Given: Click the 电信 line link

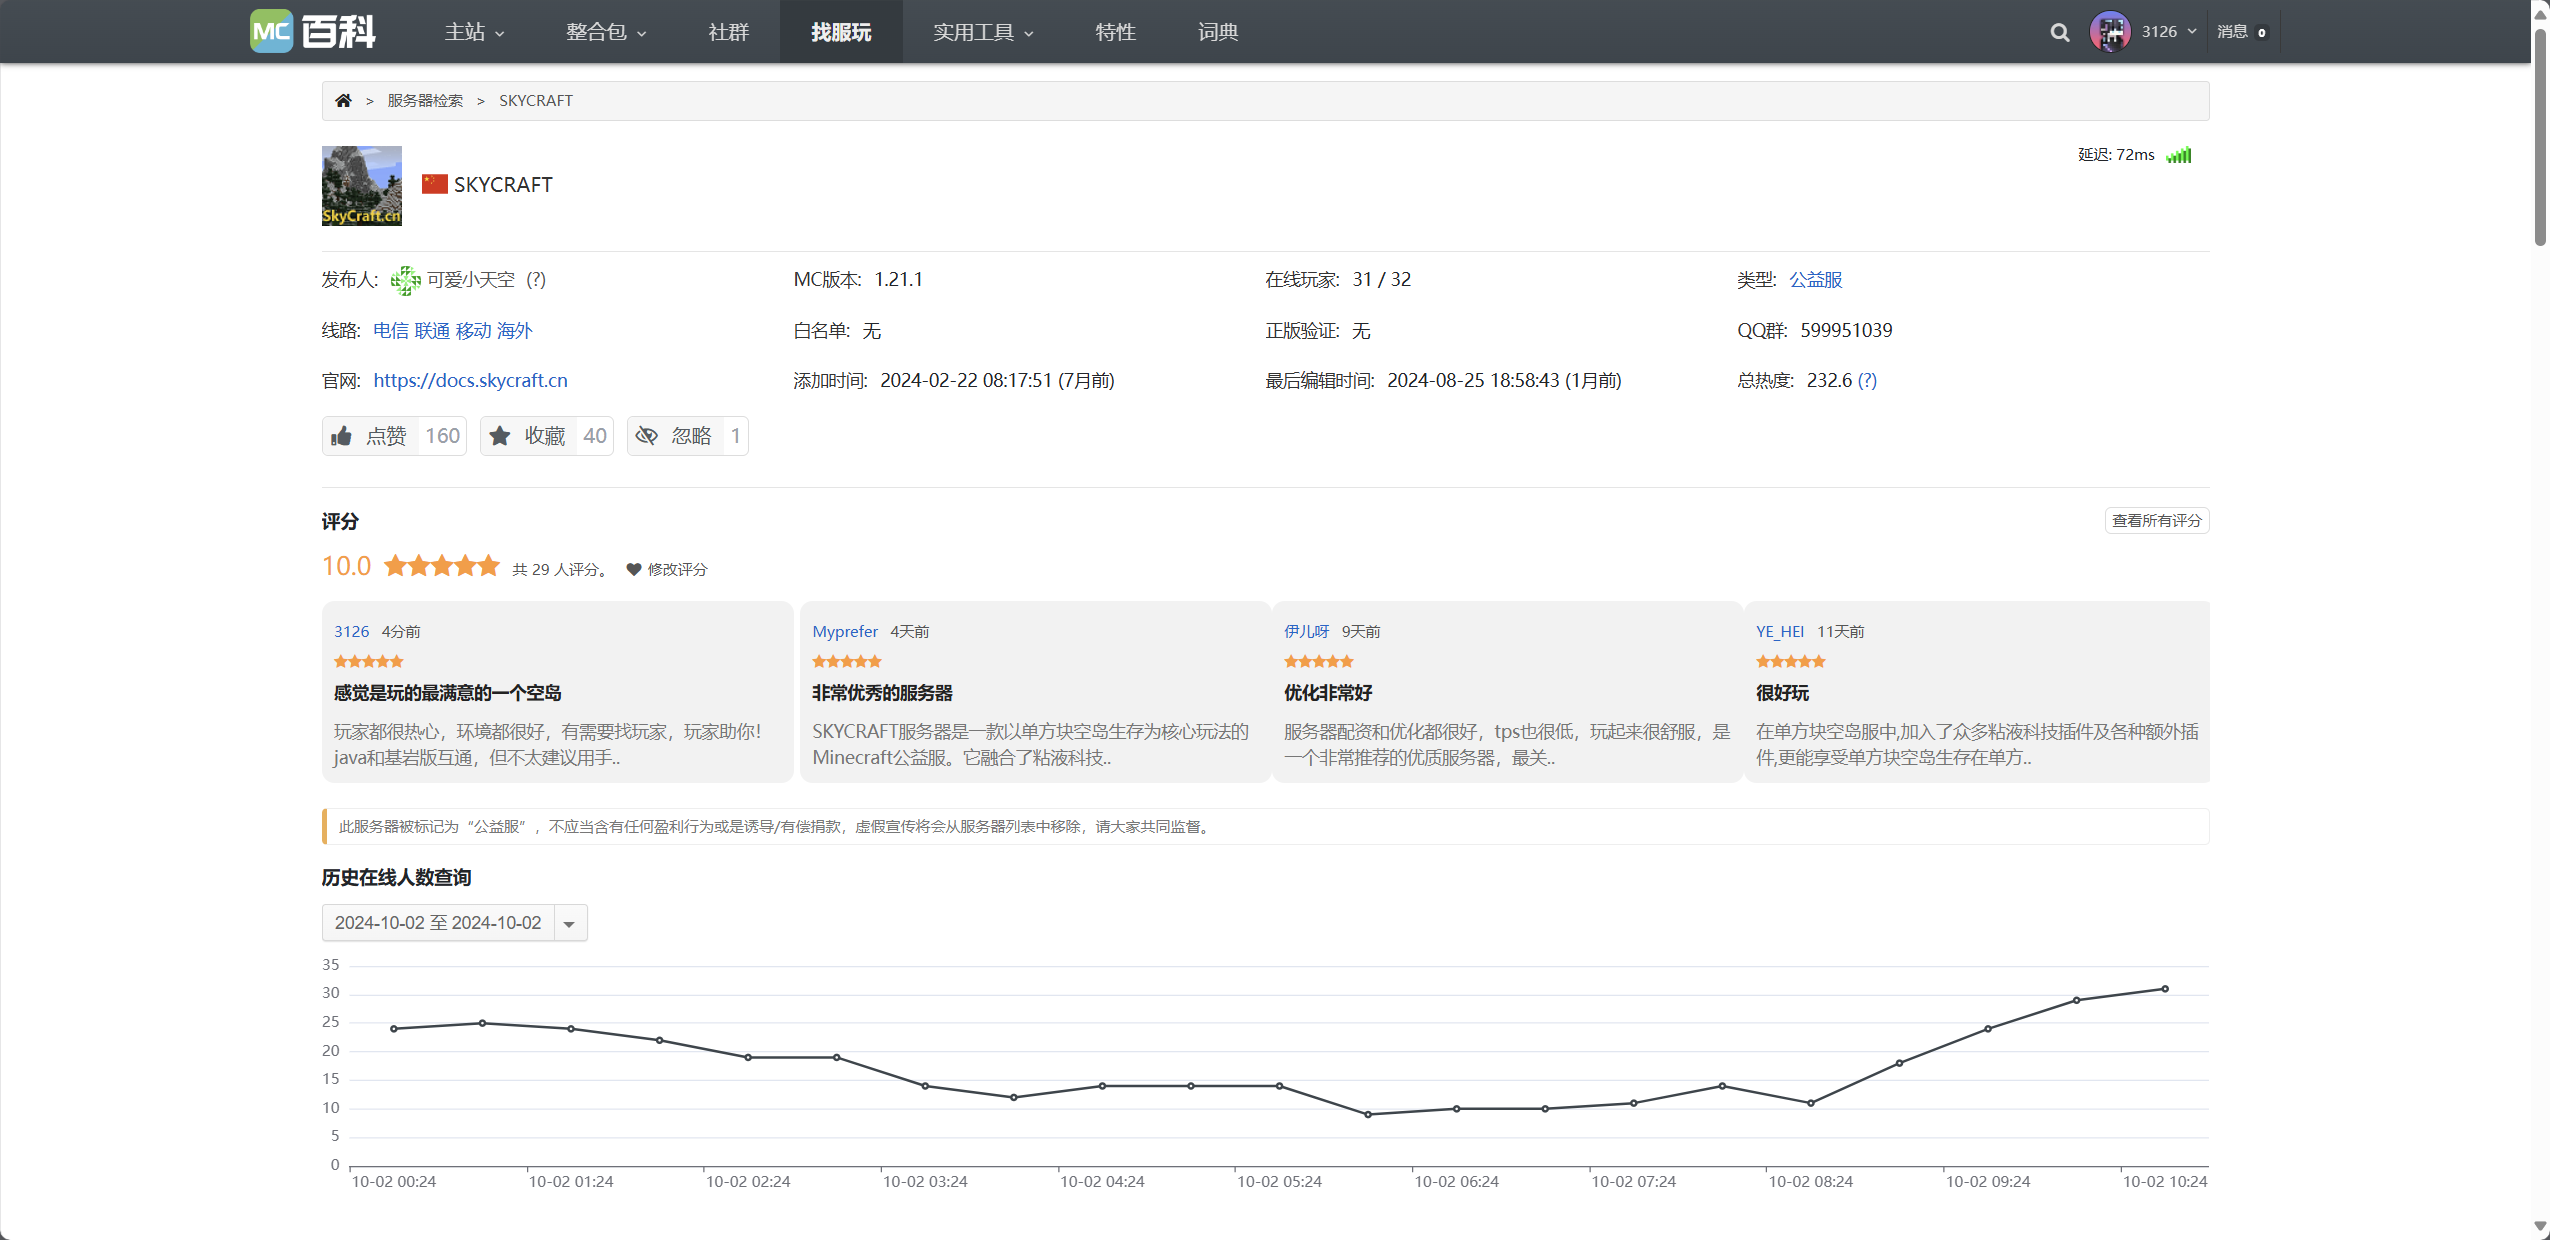Looking at the screenshot, I should pyautogui.click(x=391, y=330).
